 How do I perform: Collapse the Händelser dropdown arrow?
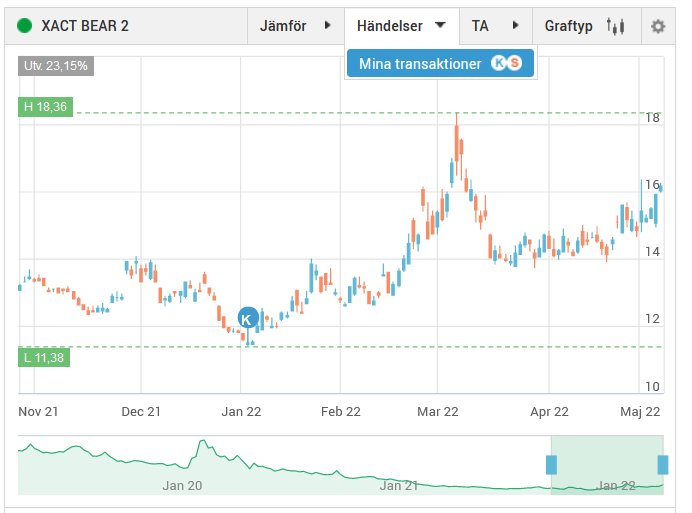coord(440,25)
